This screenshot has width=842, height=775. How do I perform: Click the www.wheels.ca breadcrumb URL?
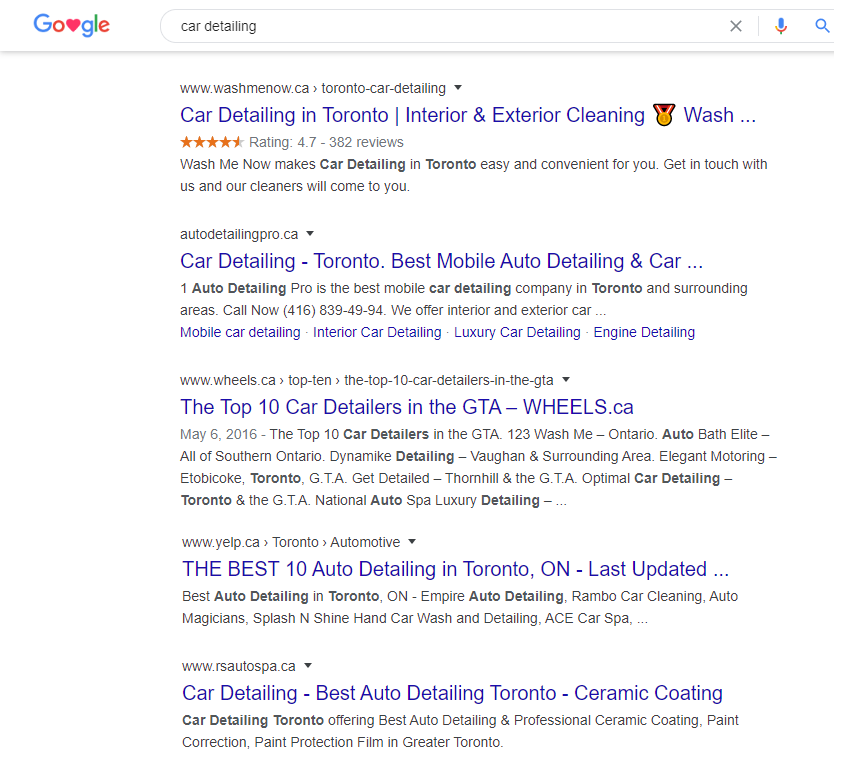366,380
